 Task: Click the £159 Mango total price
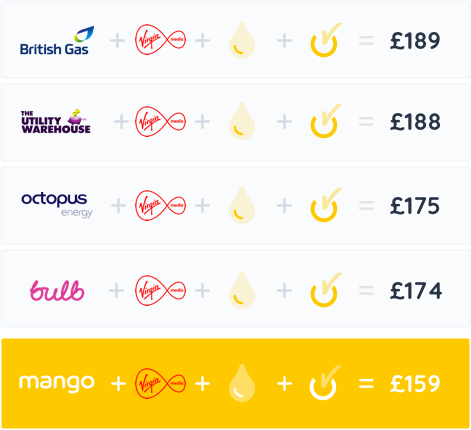(415, 383)
